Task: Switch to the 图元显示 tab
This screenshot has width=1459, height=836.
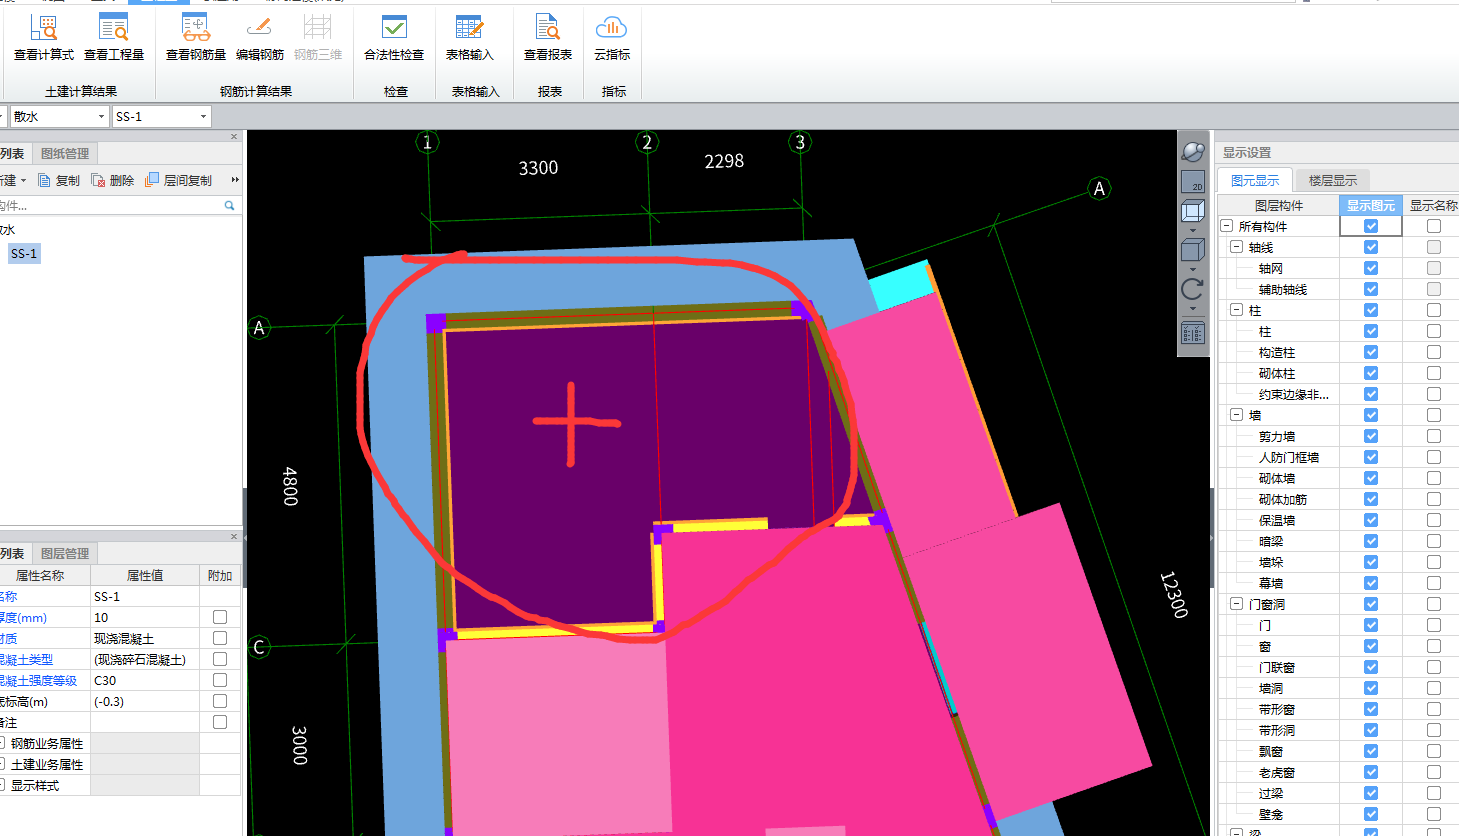Action: point(1255,180)
